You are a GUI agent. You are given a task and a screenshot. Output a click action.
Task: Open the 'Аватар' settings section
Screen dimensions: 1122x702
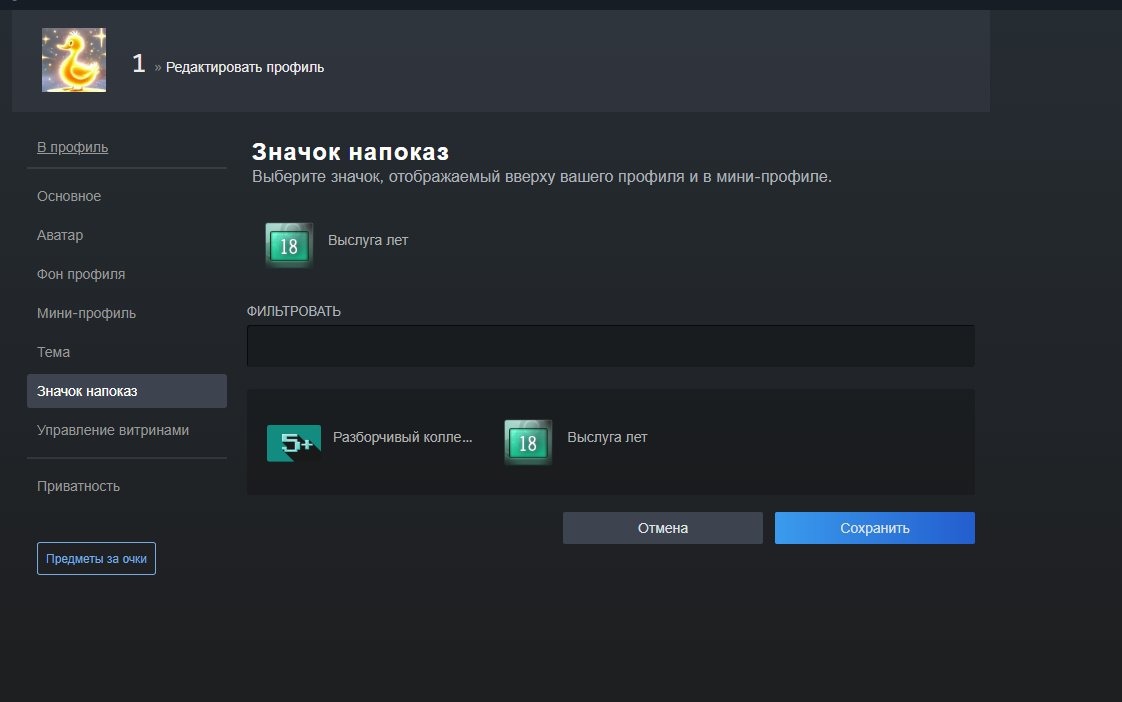coord(60,235)
